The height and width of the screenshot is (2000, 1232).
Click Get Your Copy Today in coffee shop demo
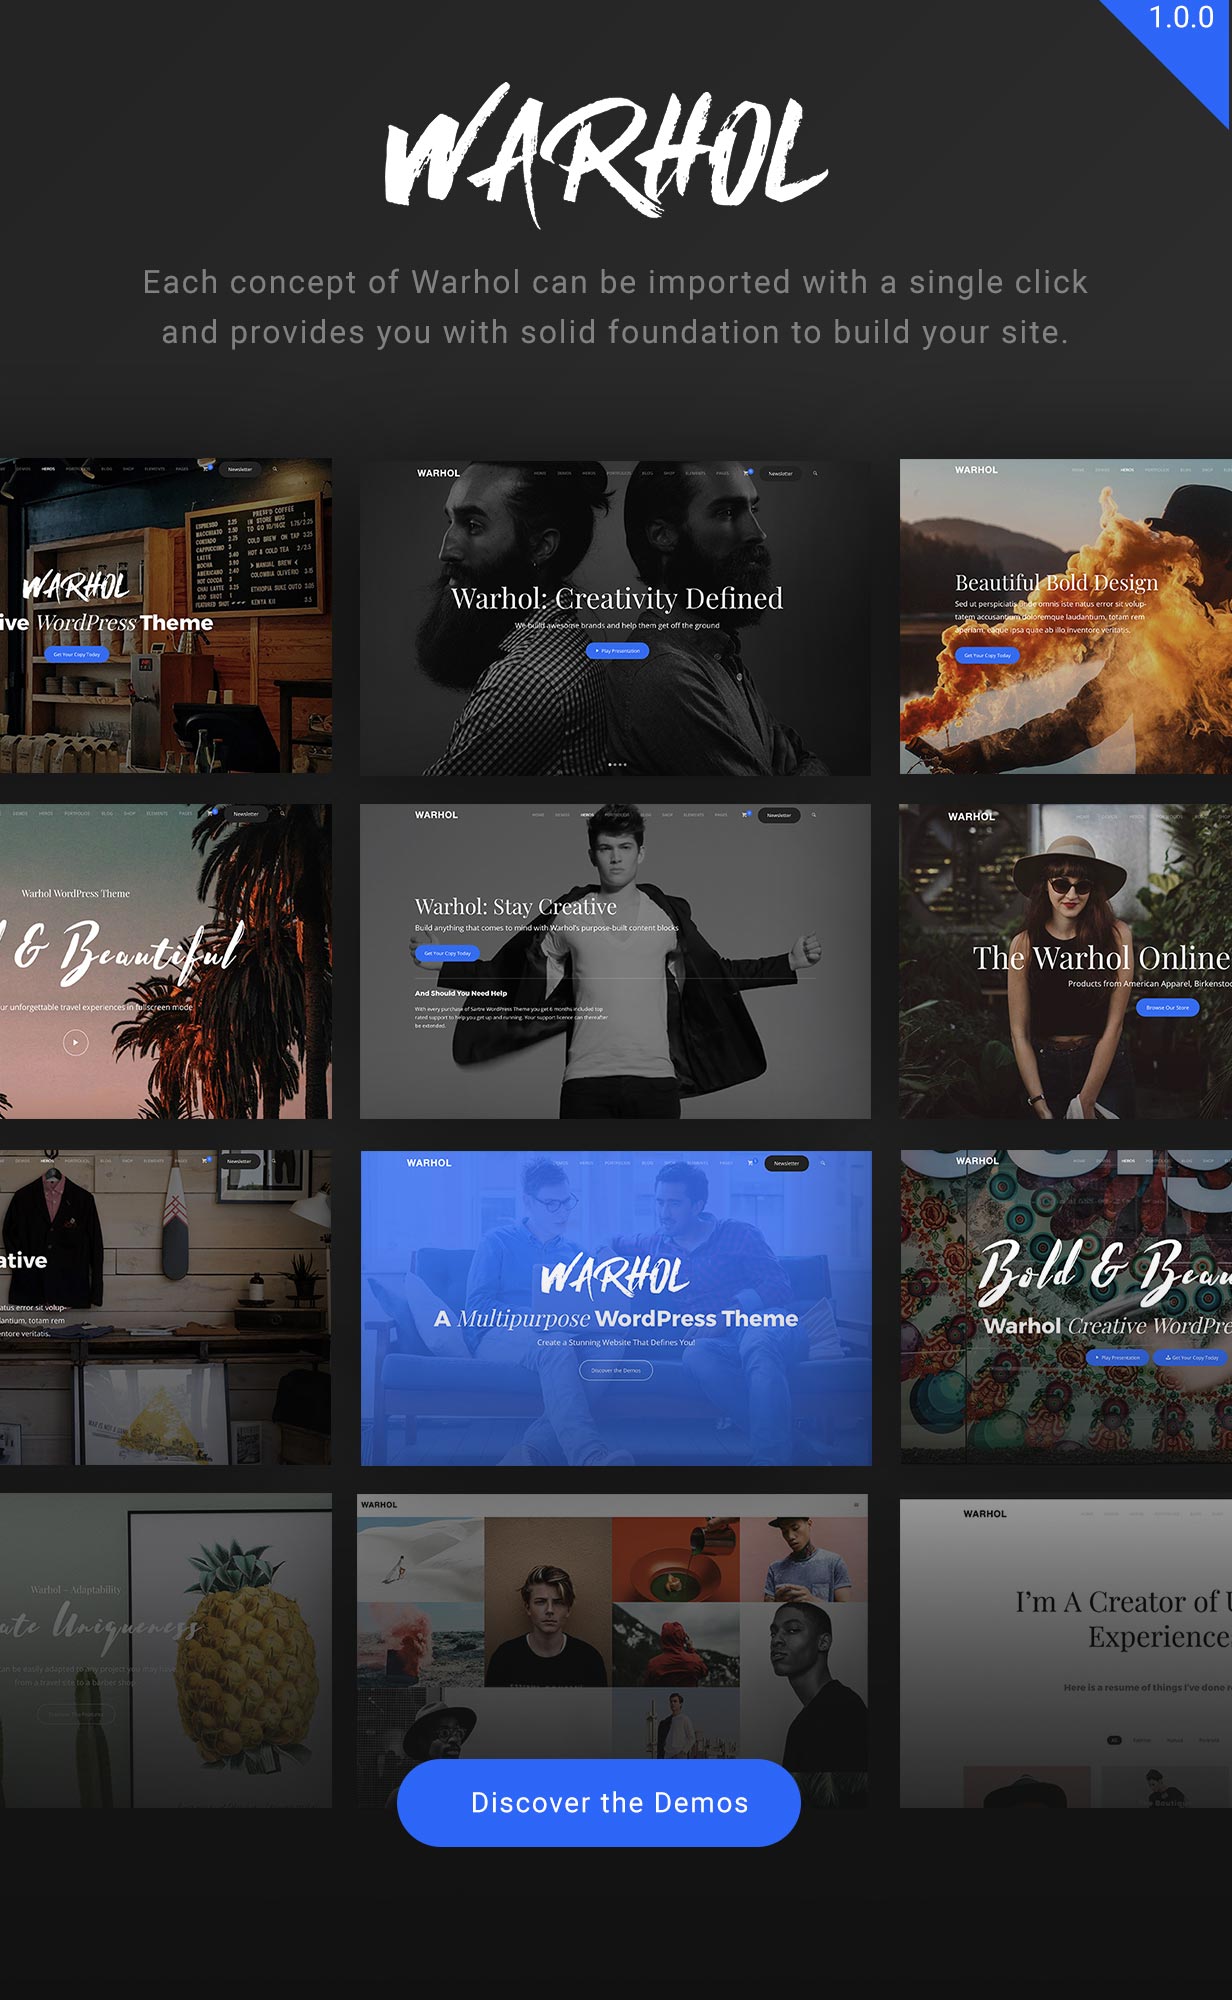click(77, 654)
